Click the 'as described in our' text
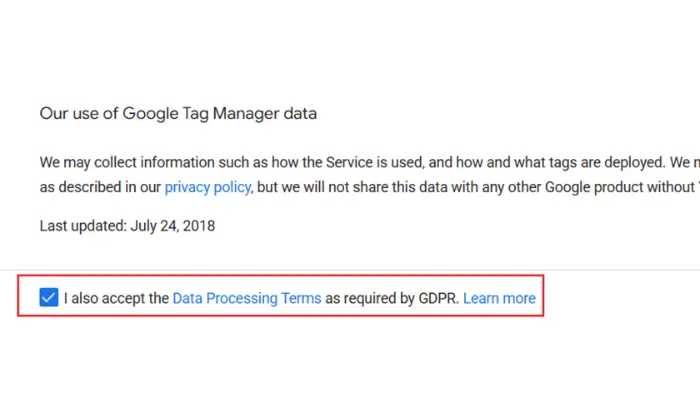 100,187
